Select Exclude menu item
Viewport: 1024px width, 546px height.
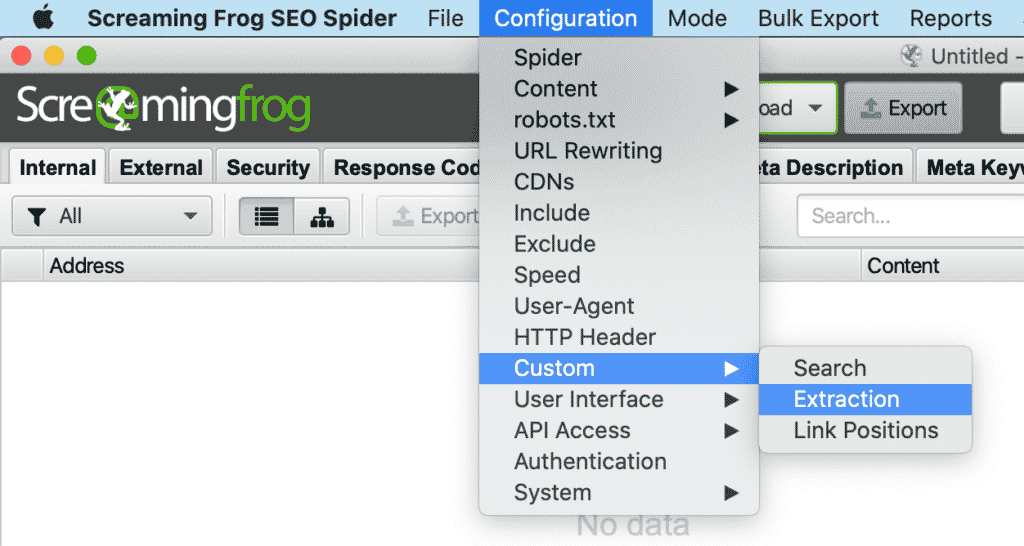click(619, 244)
